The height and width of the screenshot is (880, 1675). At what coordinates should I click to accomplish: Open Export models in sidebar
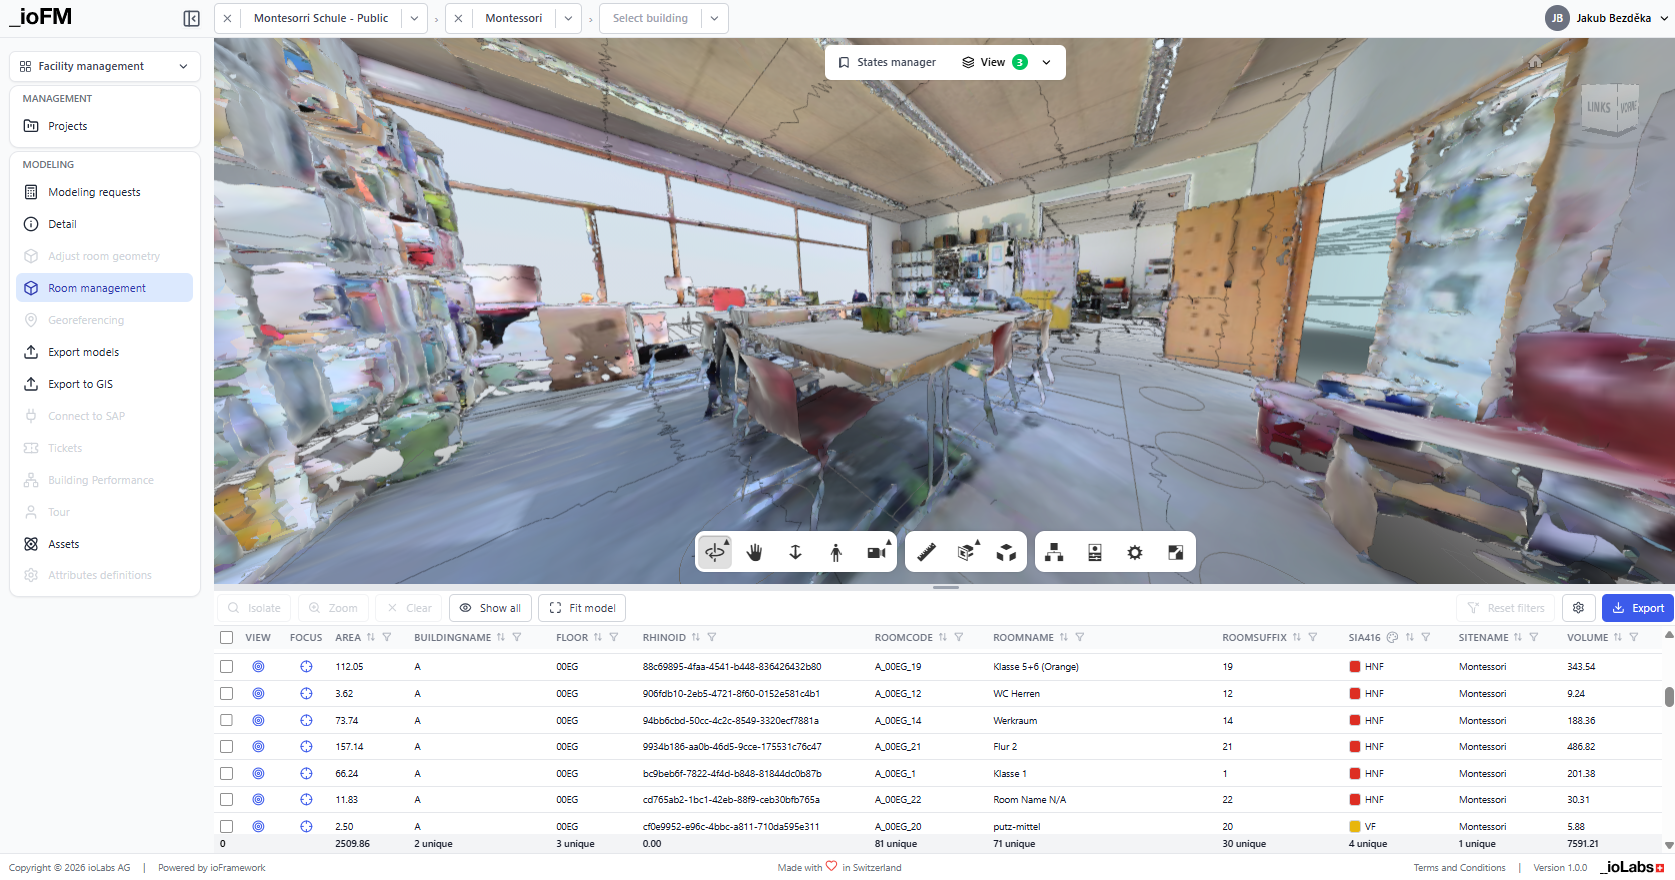[84, 352]
